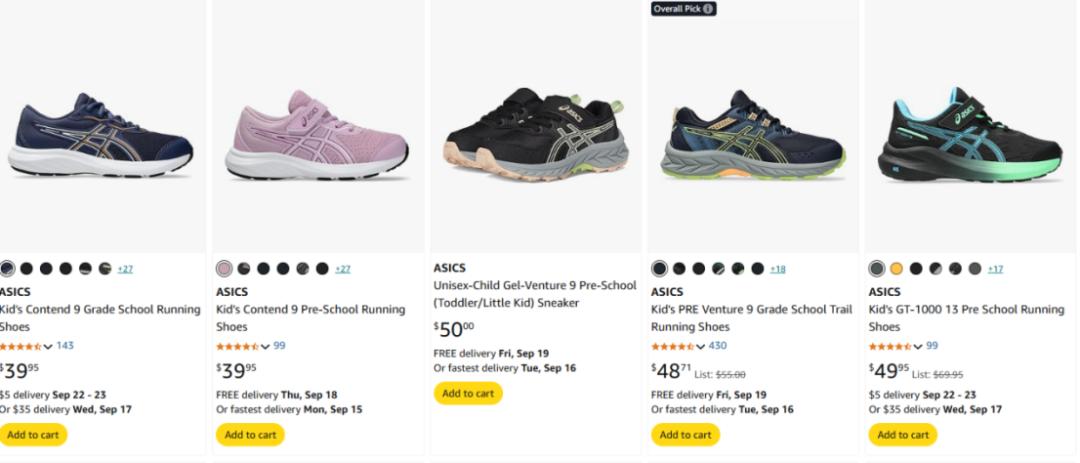This screenshot has width=1080, height=463.
Task: Add GT-1000 13 Pre School shoes to cart
Action: (x=904, y=435)
